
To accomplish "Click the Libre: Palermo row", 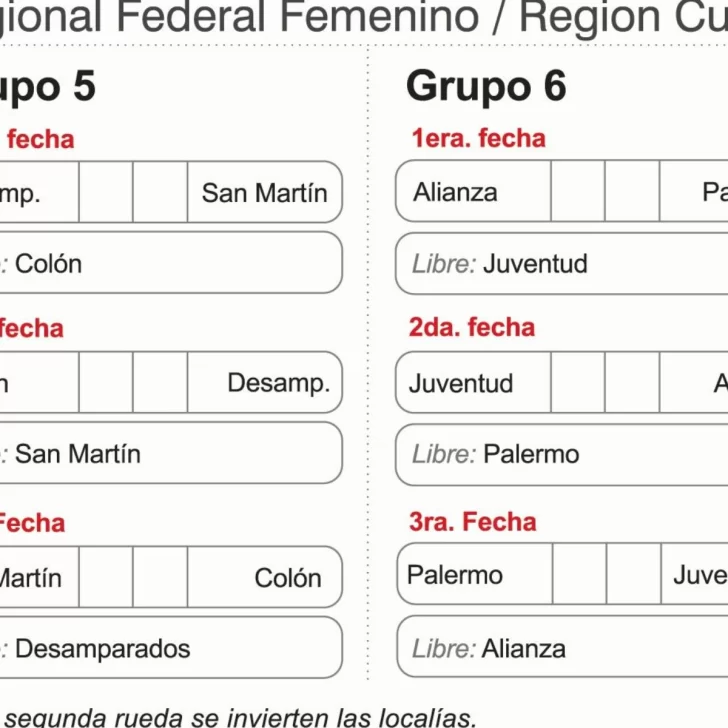I will (560, 454).
